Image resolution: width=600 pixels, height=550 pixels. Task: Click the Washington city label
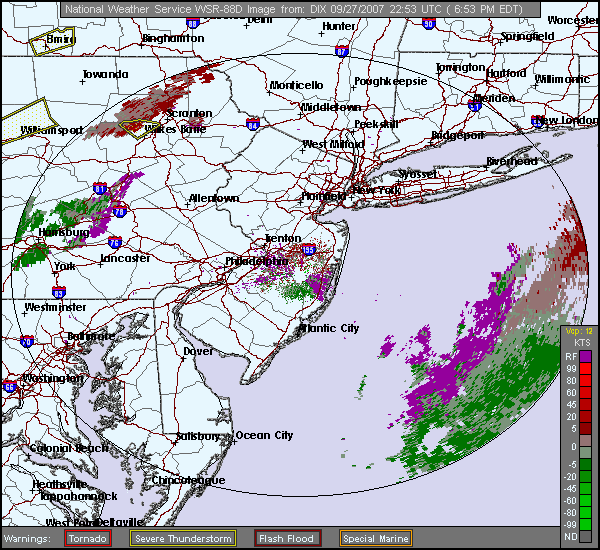coord(53,379)
